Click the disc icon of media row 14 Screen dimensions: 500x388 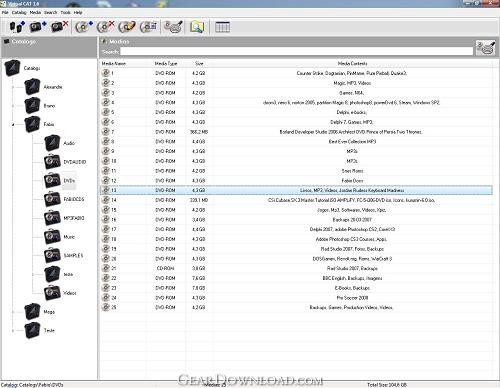click(x=106, y=200)
